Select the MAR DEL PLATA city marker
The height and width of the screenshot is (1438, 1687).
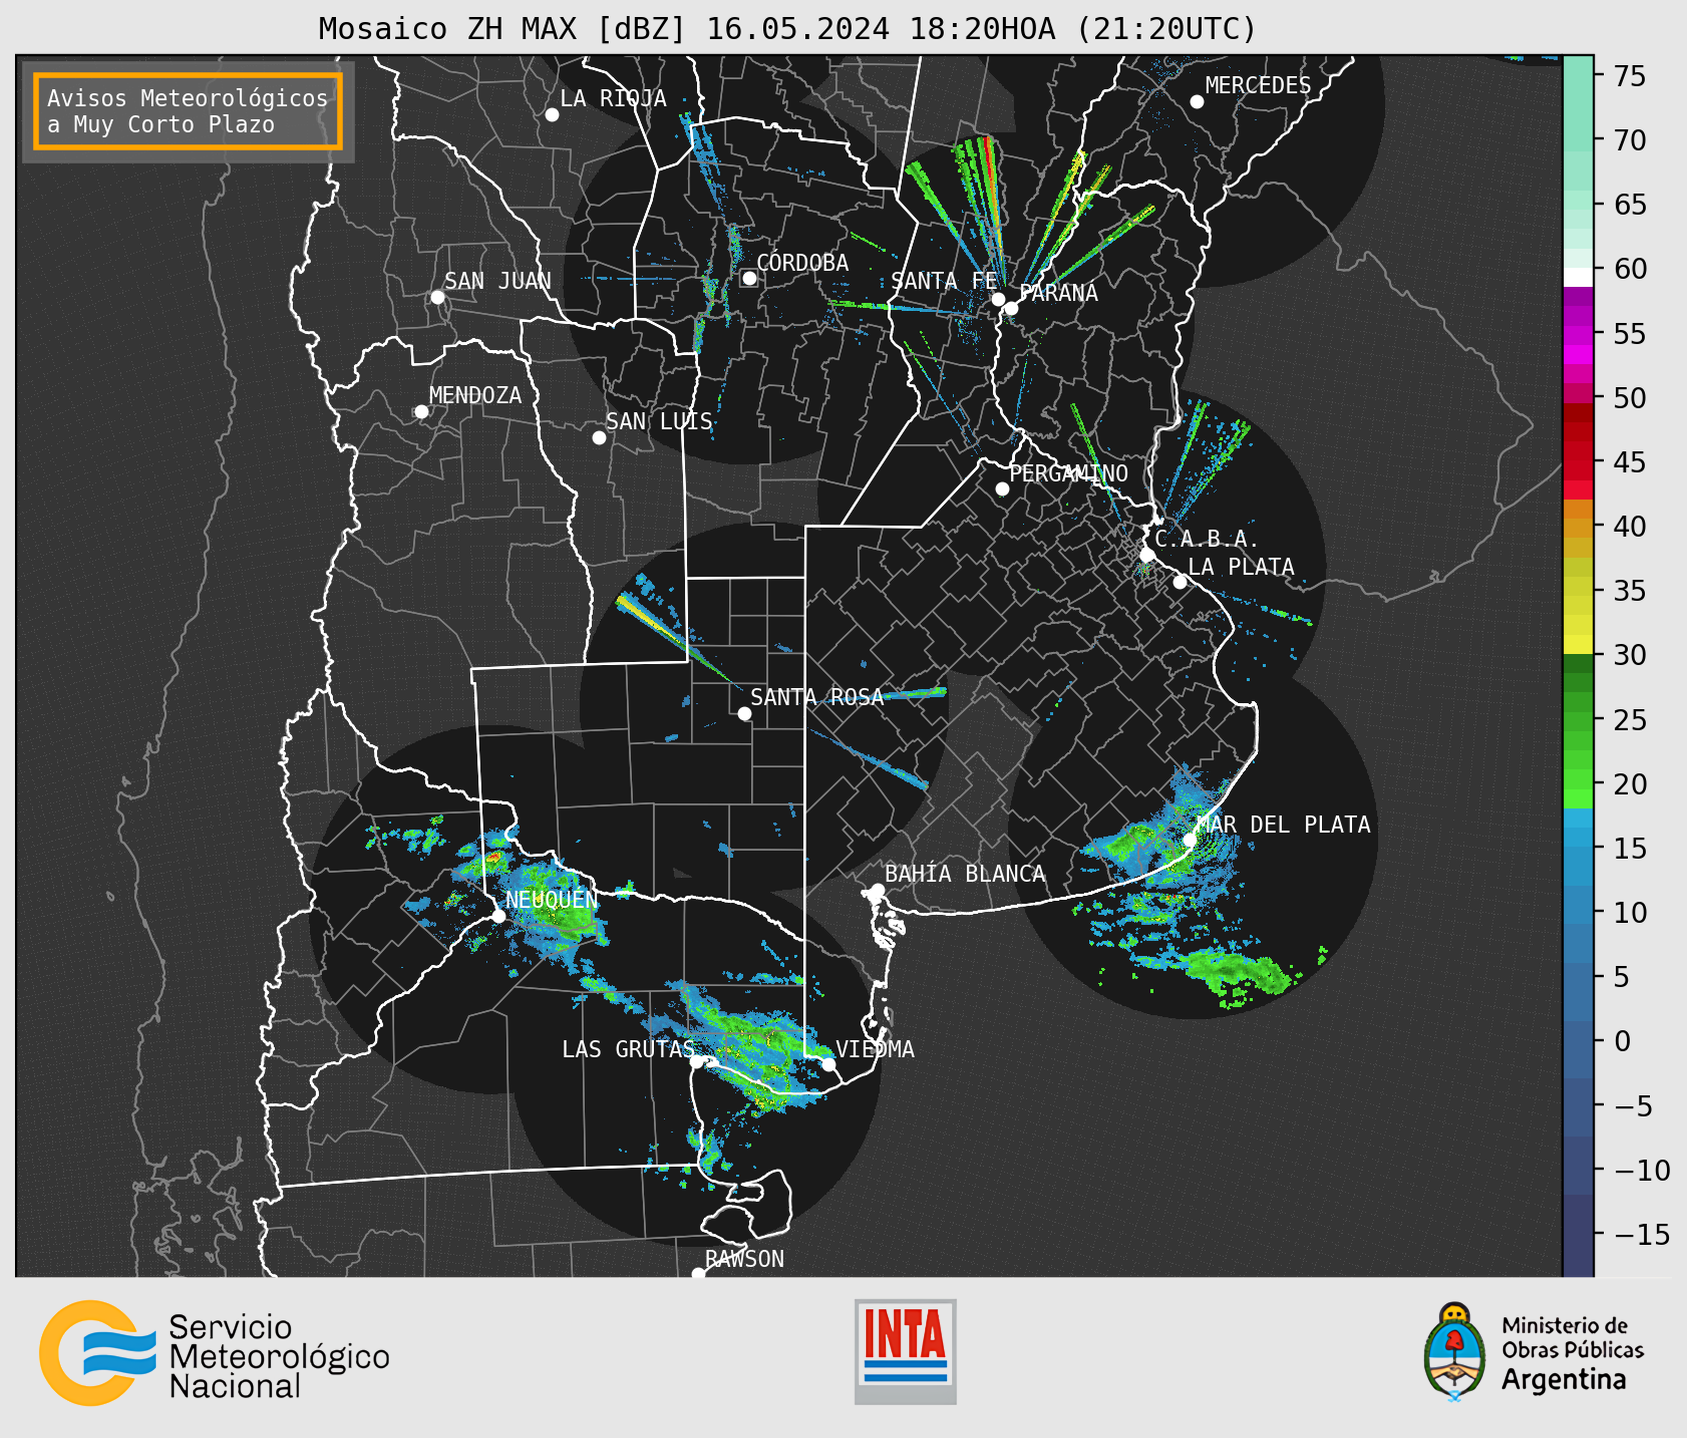tap(1189, 840)
